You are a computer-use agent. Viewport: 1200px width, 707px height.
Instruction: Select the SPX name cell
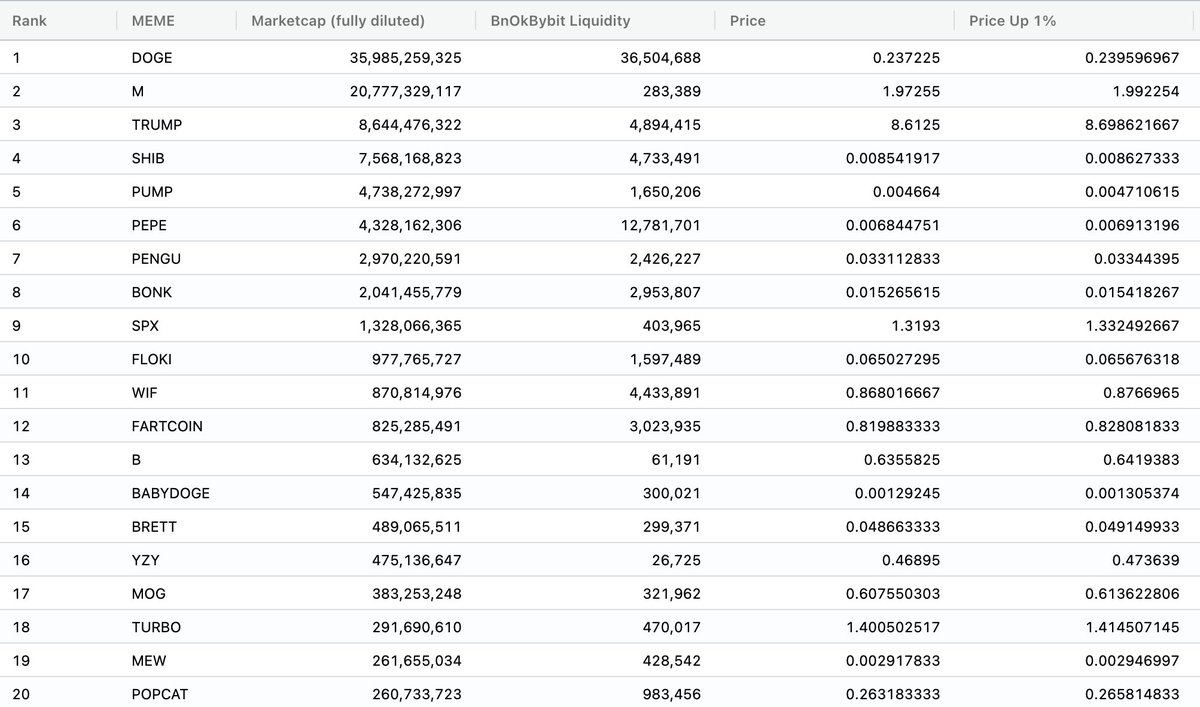point(146,326)
